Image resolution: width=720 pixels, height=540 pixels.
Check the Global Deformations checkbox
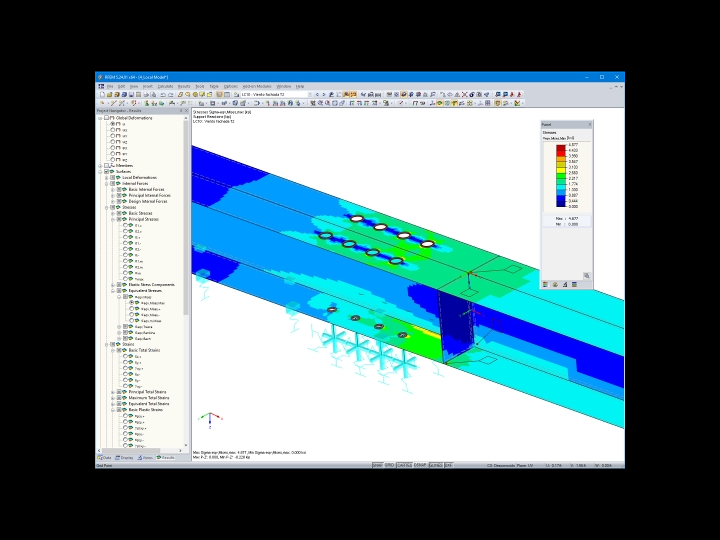coord(107,118)
